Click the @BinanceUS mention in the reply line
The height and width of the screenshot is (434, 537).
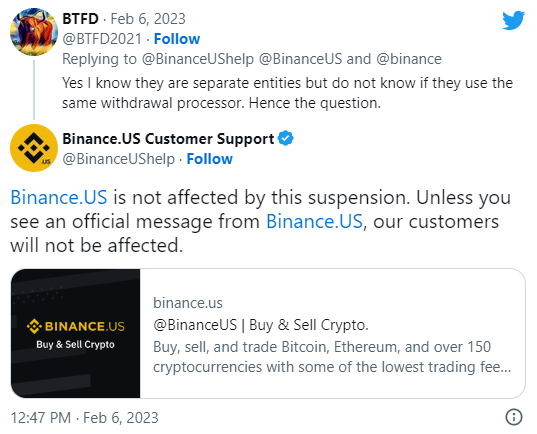click(x=300, y=59)
